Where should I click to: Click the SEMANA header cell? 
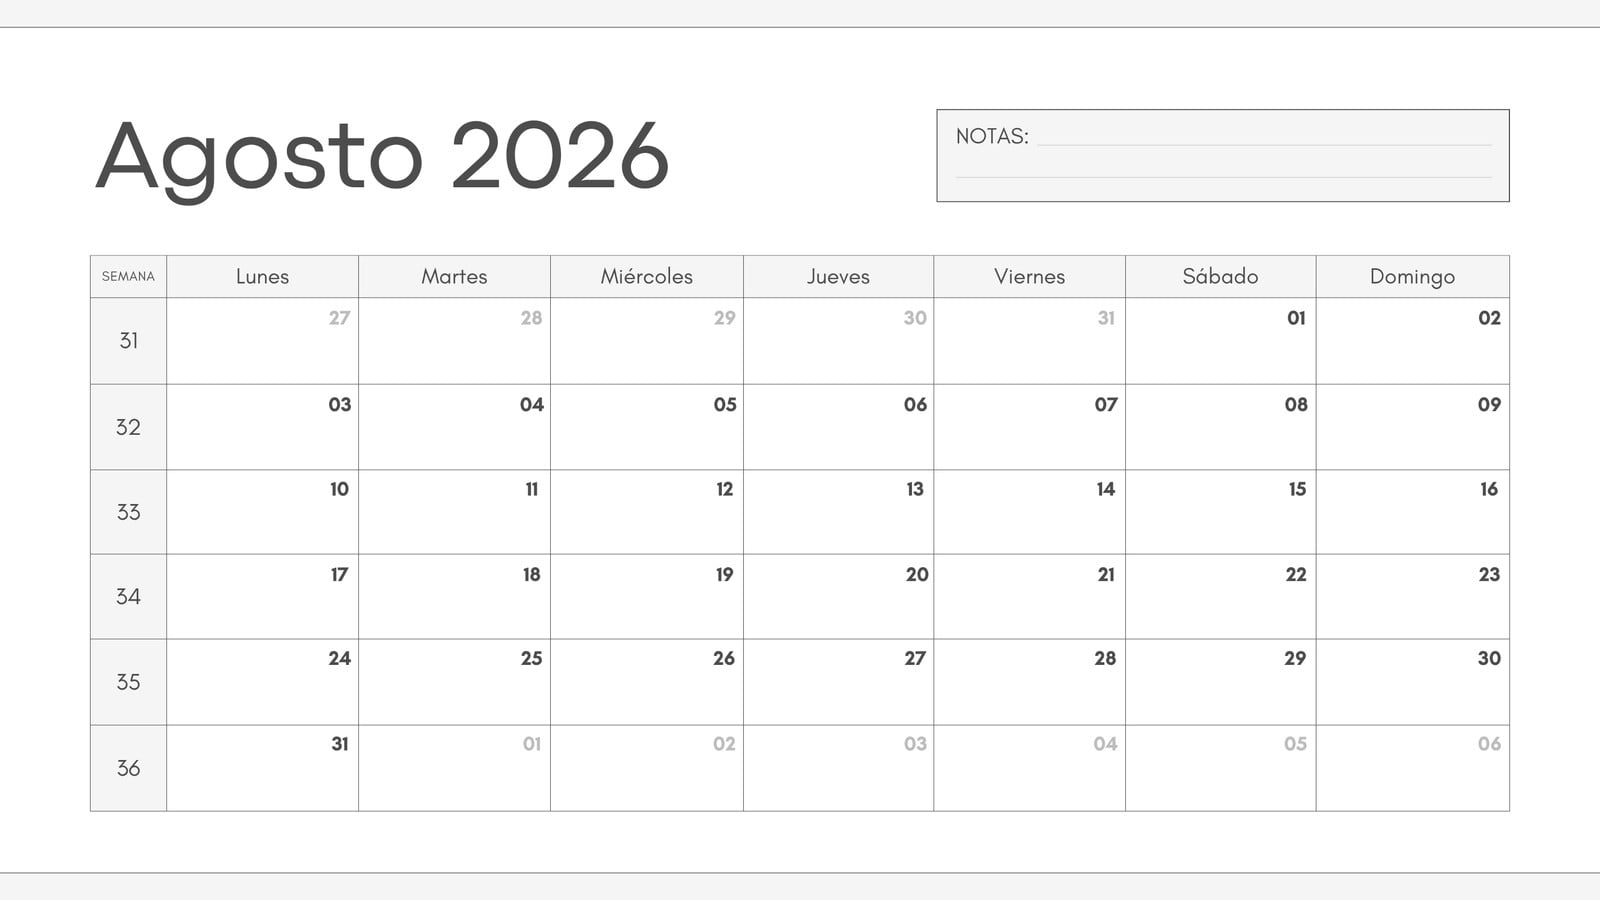(128, 276)
